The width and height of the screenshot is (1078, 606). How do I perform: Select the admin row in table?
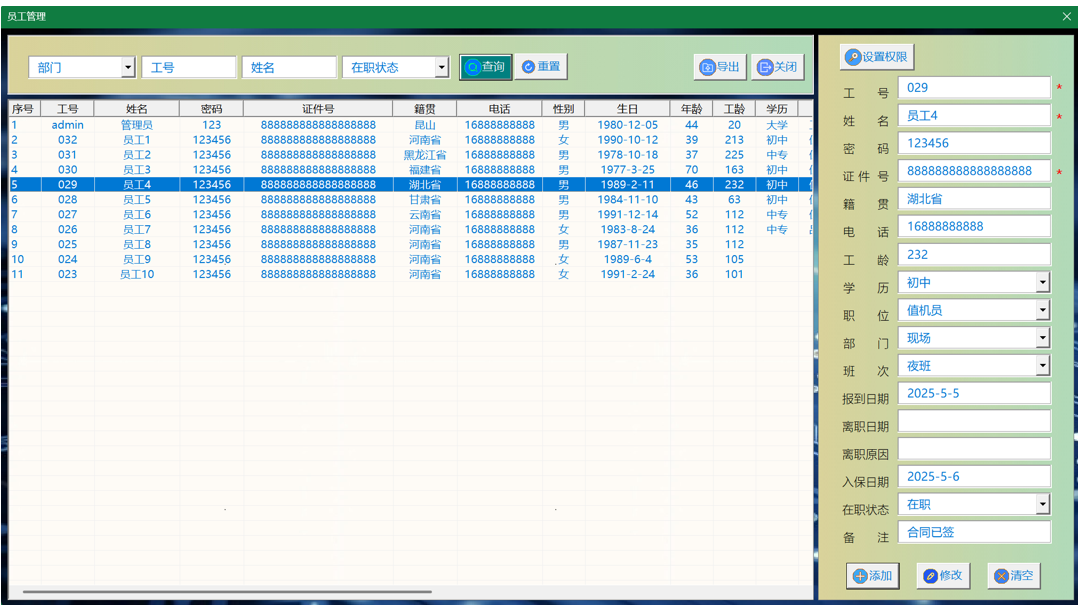(410, 125)
